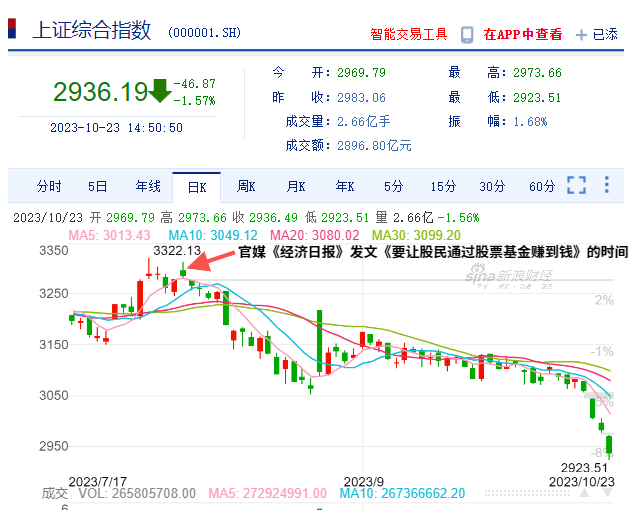Click the green down arrow indicator
The width and height of the screenshot is (643, 510).
point(160,91)
